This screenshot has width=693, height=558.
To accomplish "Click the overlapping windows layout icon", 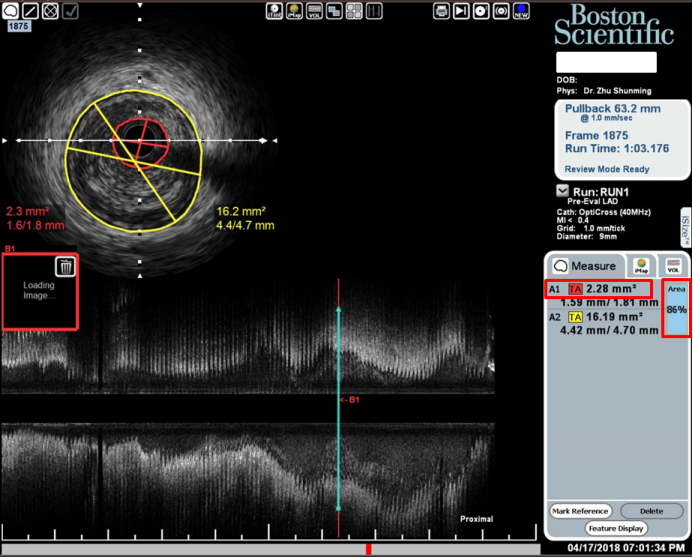I will (334, 11).
